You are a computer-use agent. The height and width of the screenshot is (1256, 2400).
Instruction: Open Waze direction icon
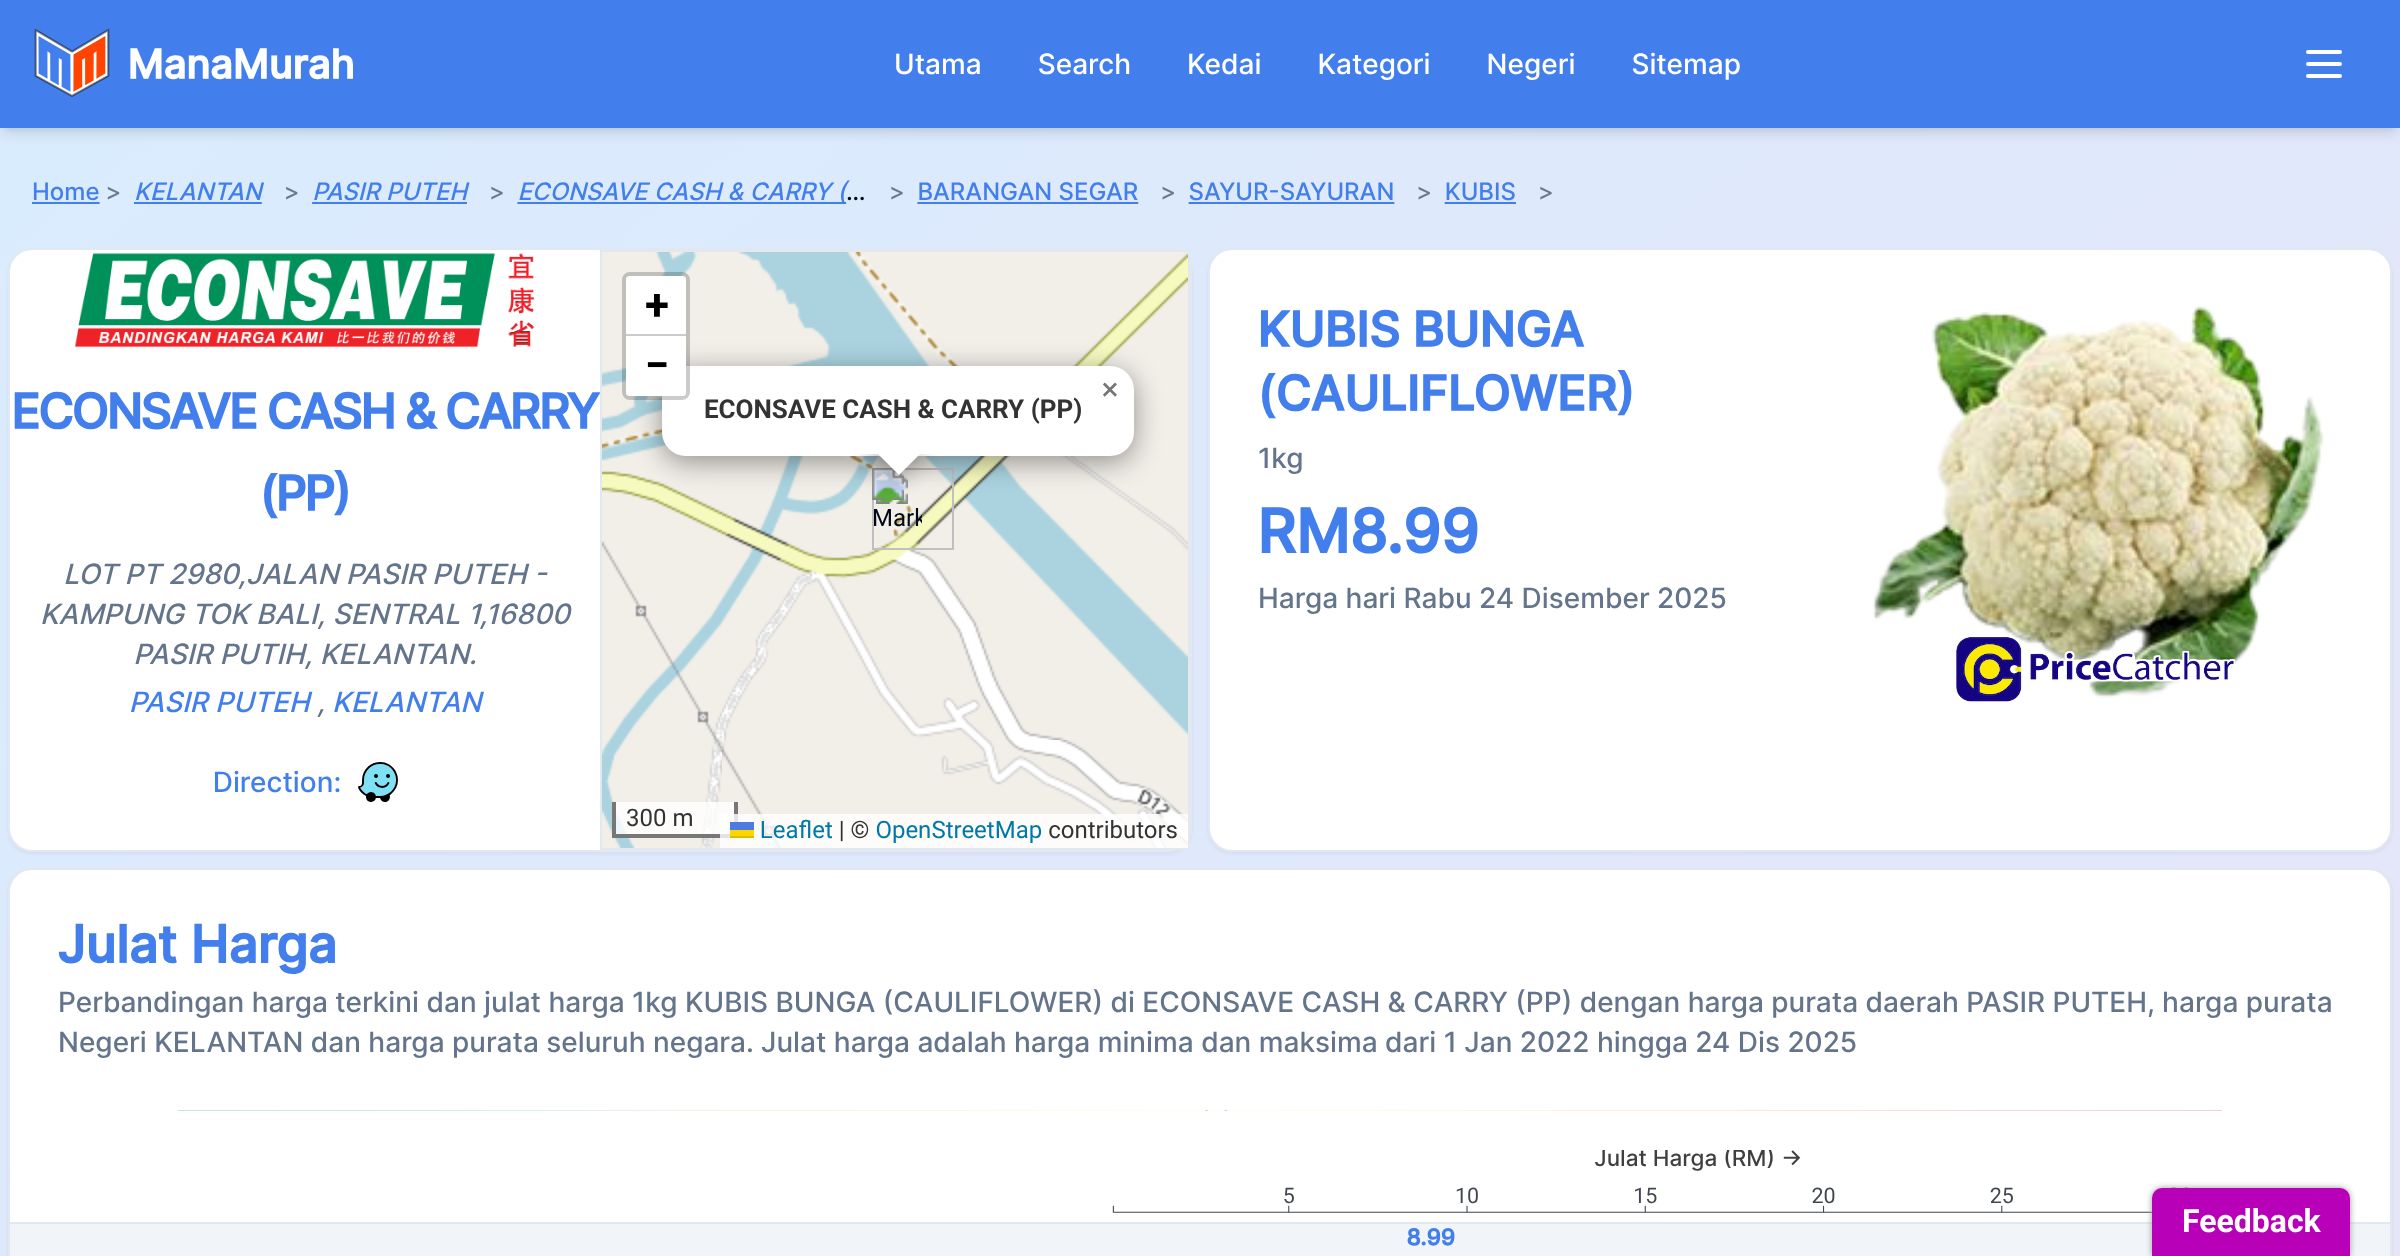378,782
